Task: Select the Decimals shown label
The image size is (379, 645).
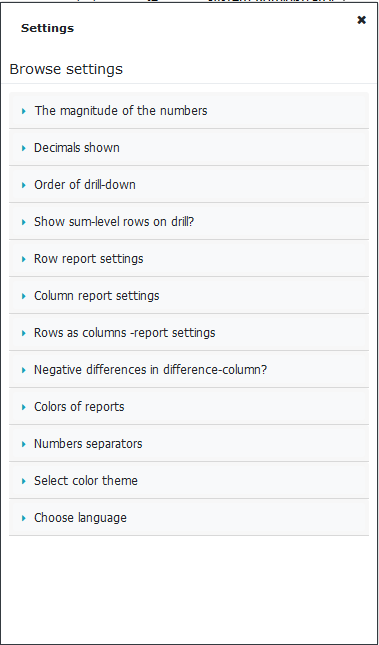Action: point(77,148)
